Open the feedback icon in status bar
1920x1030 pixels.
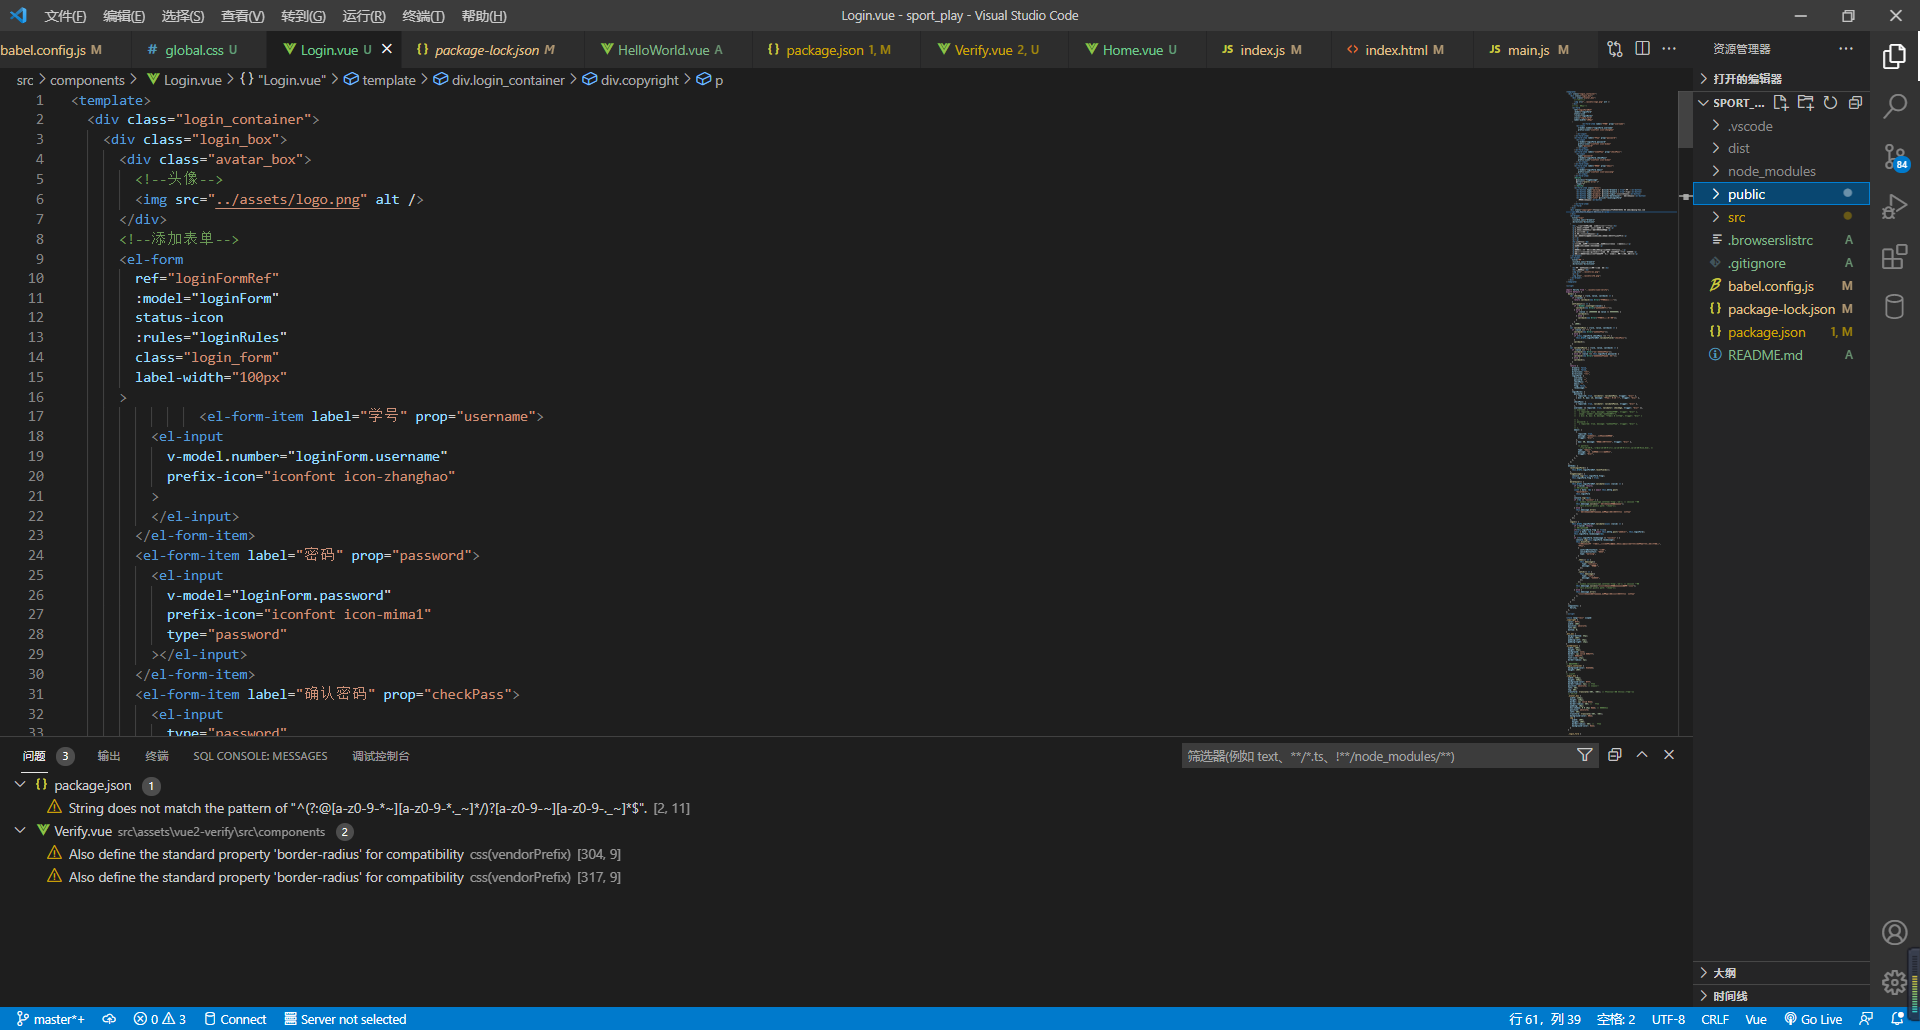(1866, 1019)
